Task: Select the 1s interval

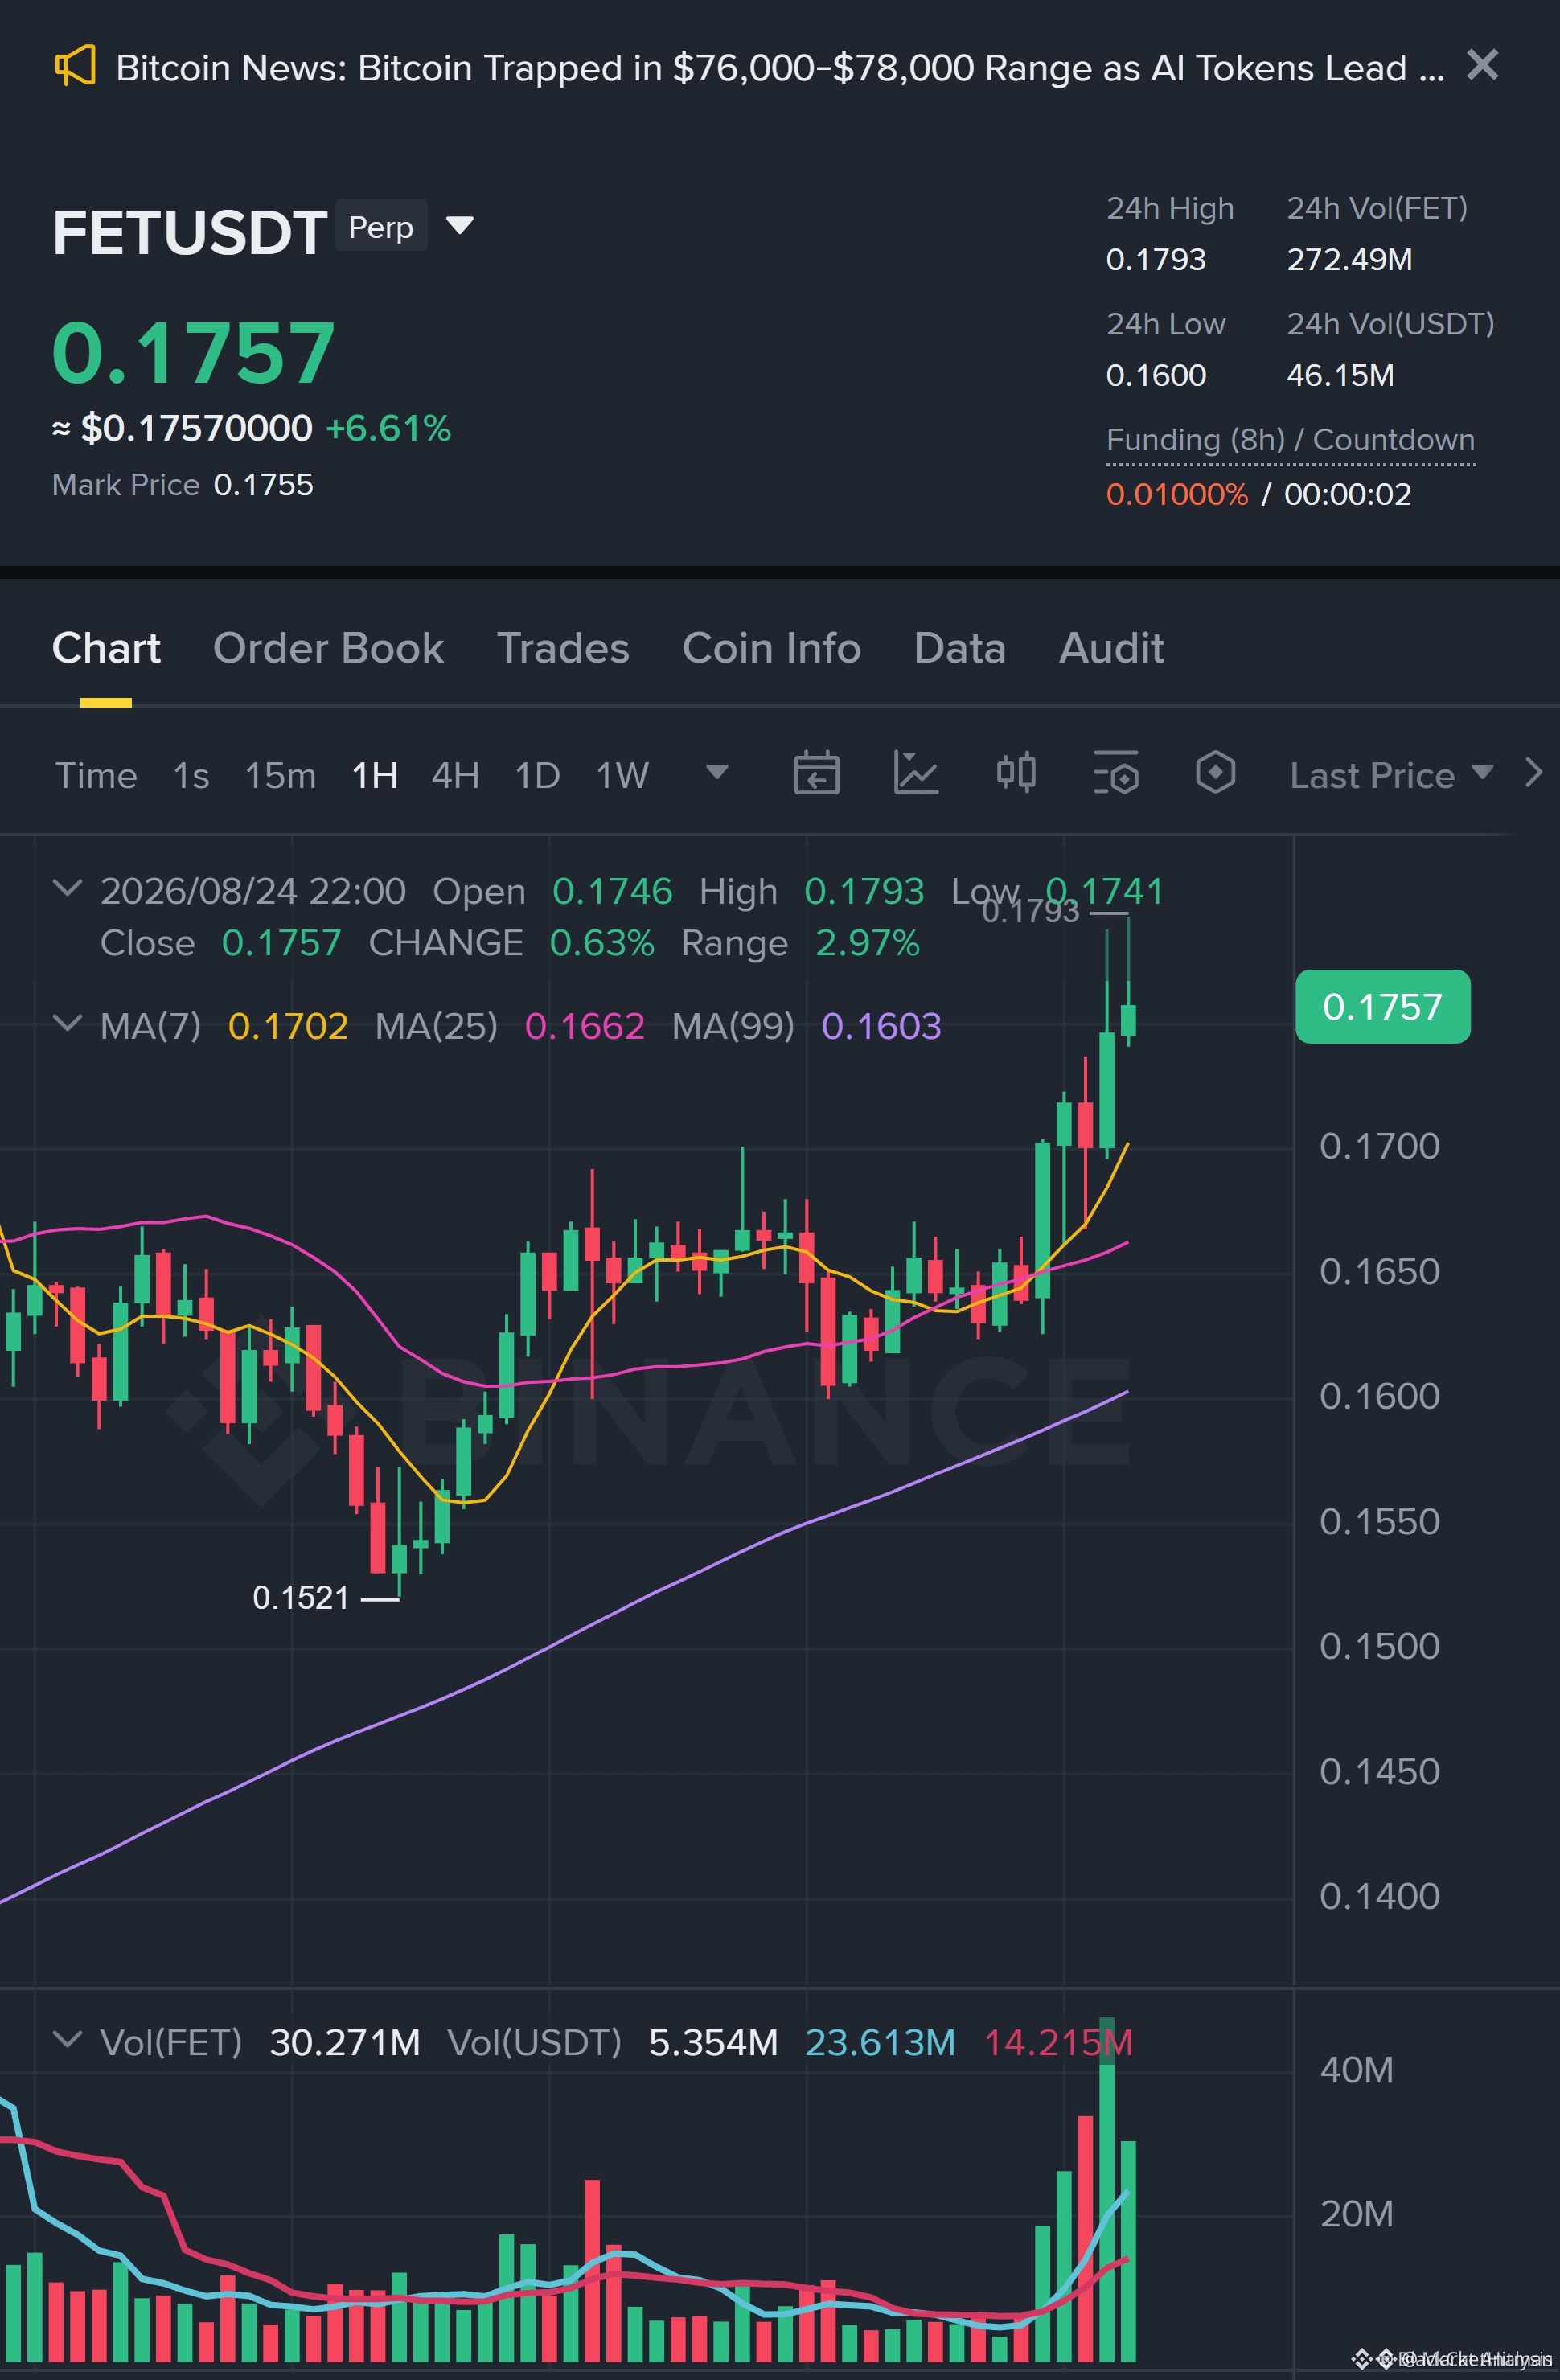Action: coord(191,775)
